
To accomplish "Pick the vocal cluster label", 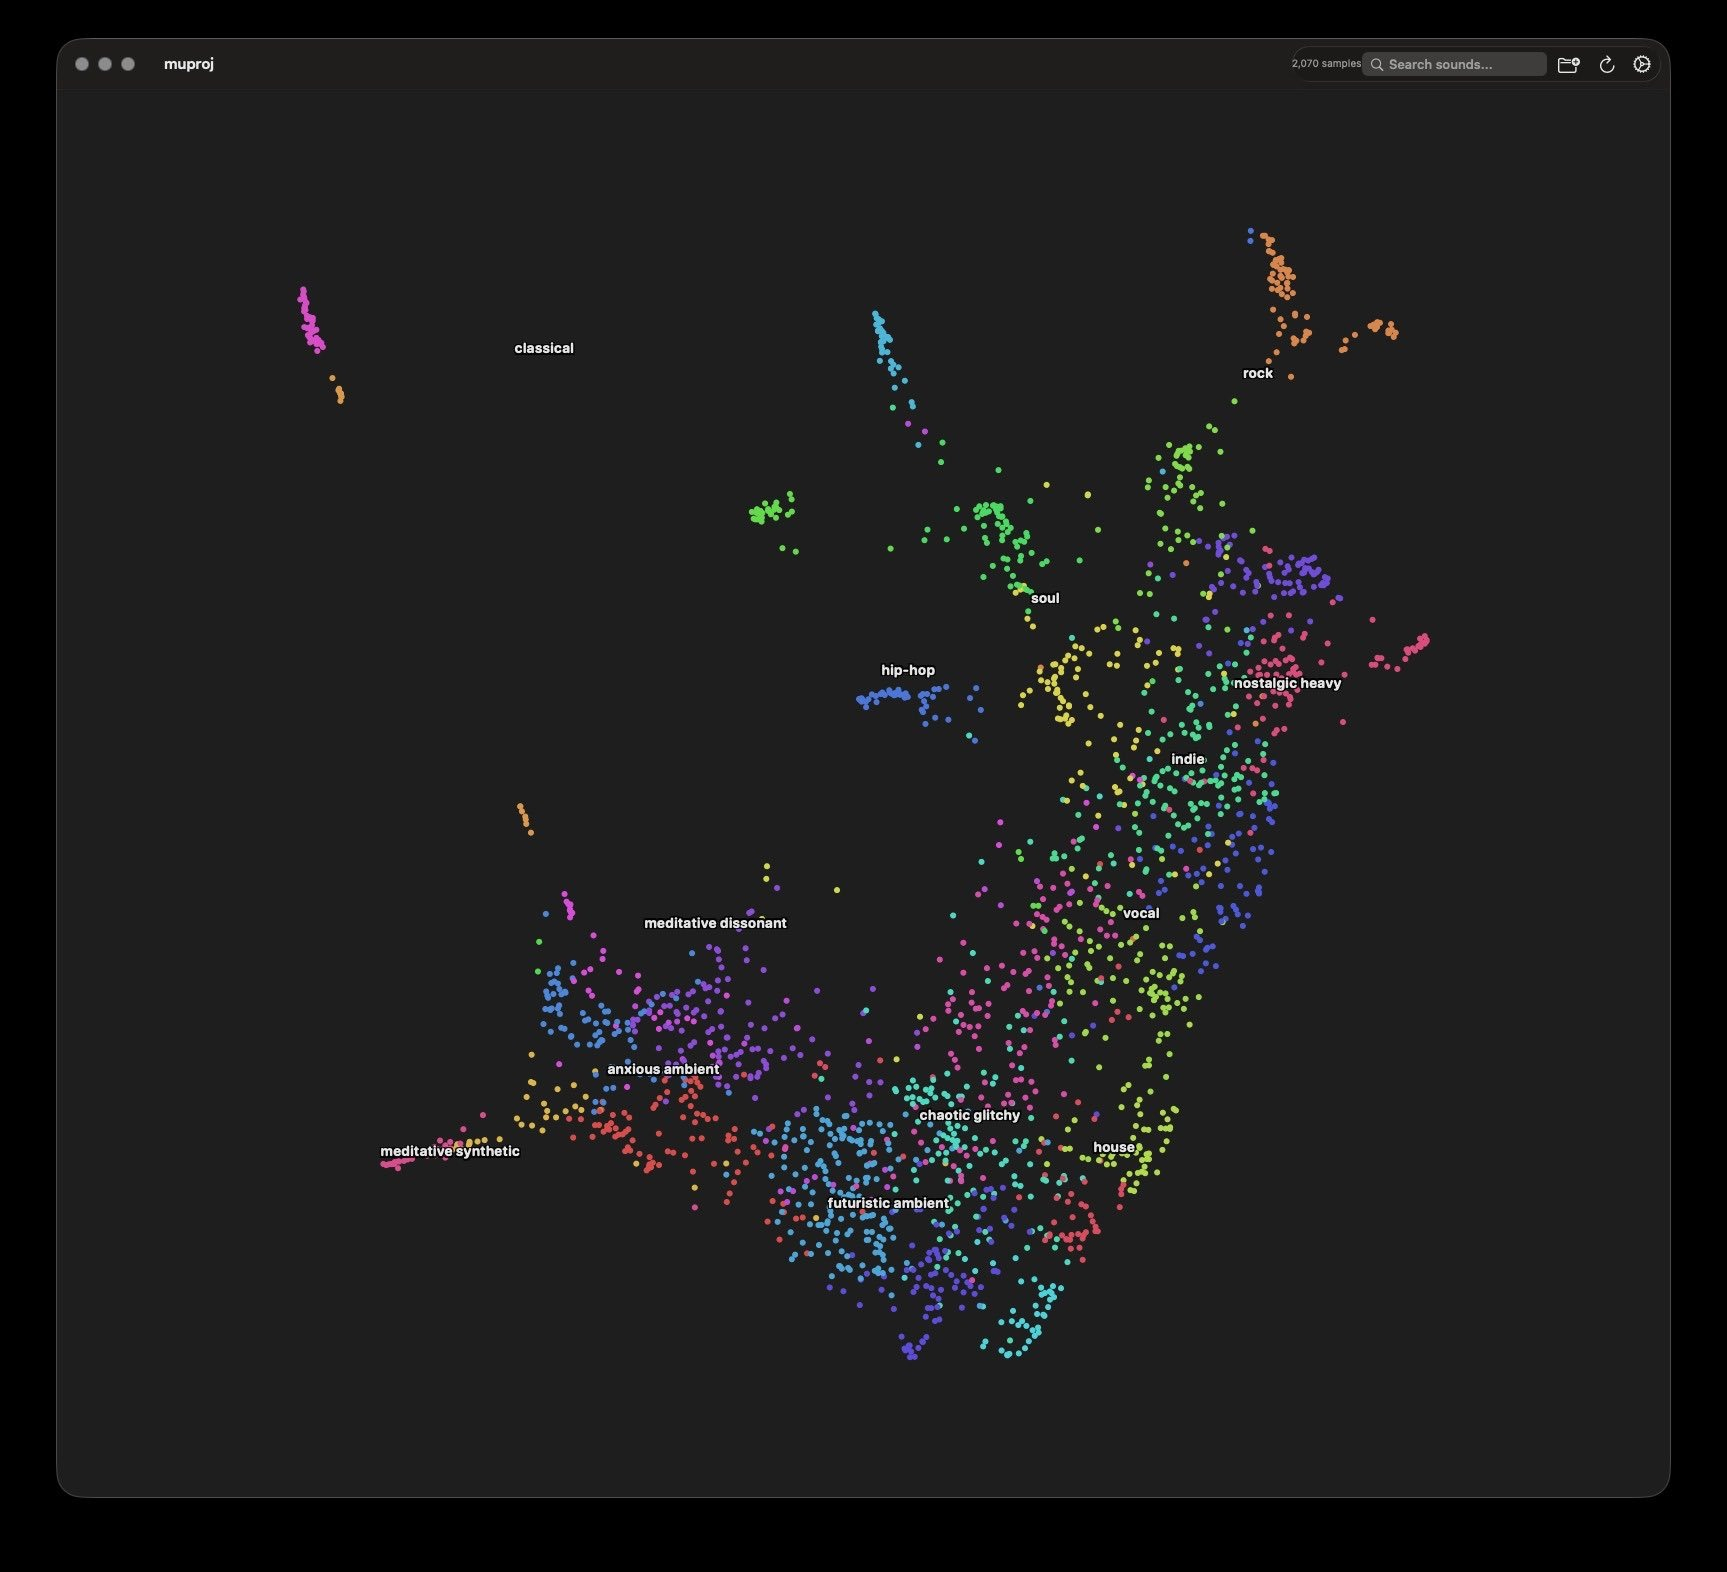I will [x=1140, y=914].
